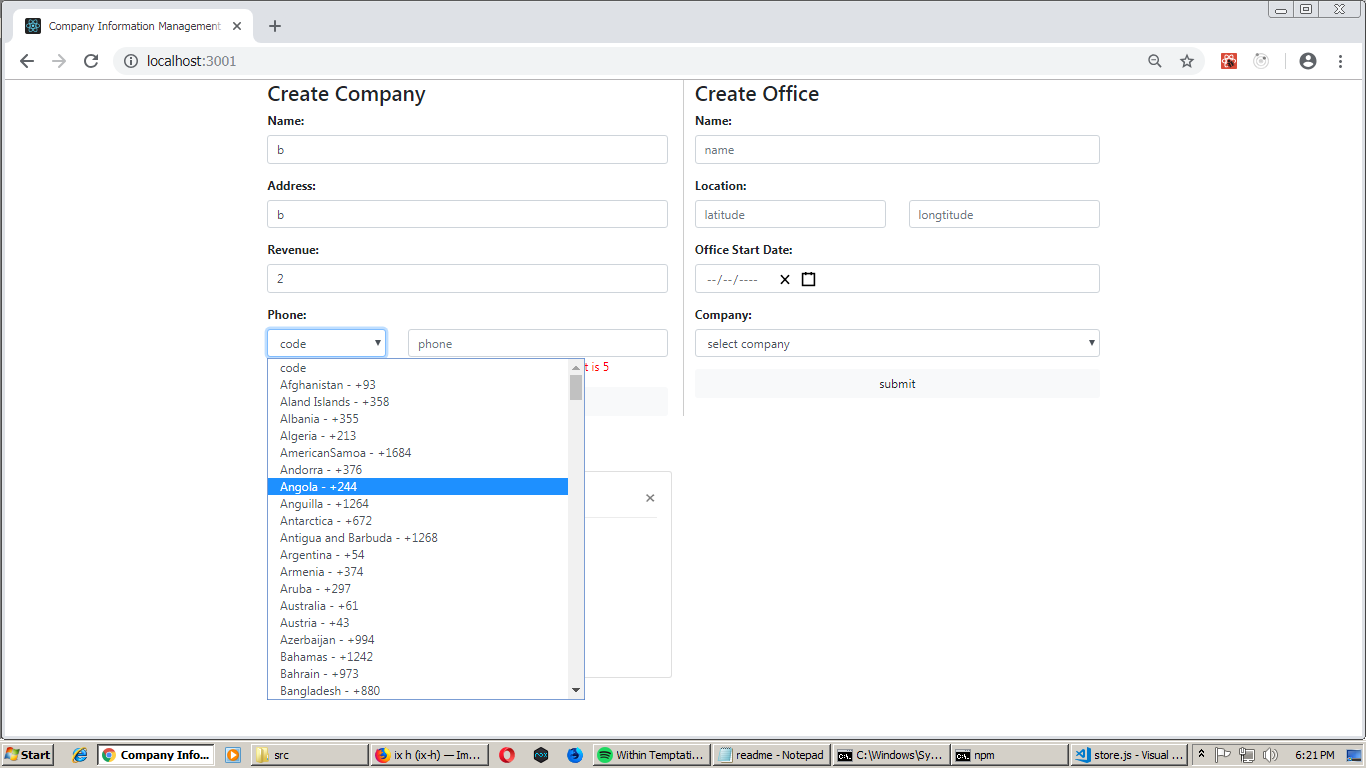Click the list scrollbar up arrow
Image resolution: width=1366 pixels, height=768 pixels.
[576, 367]
